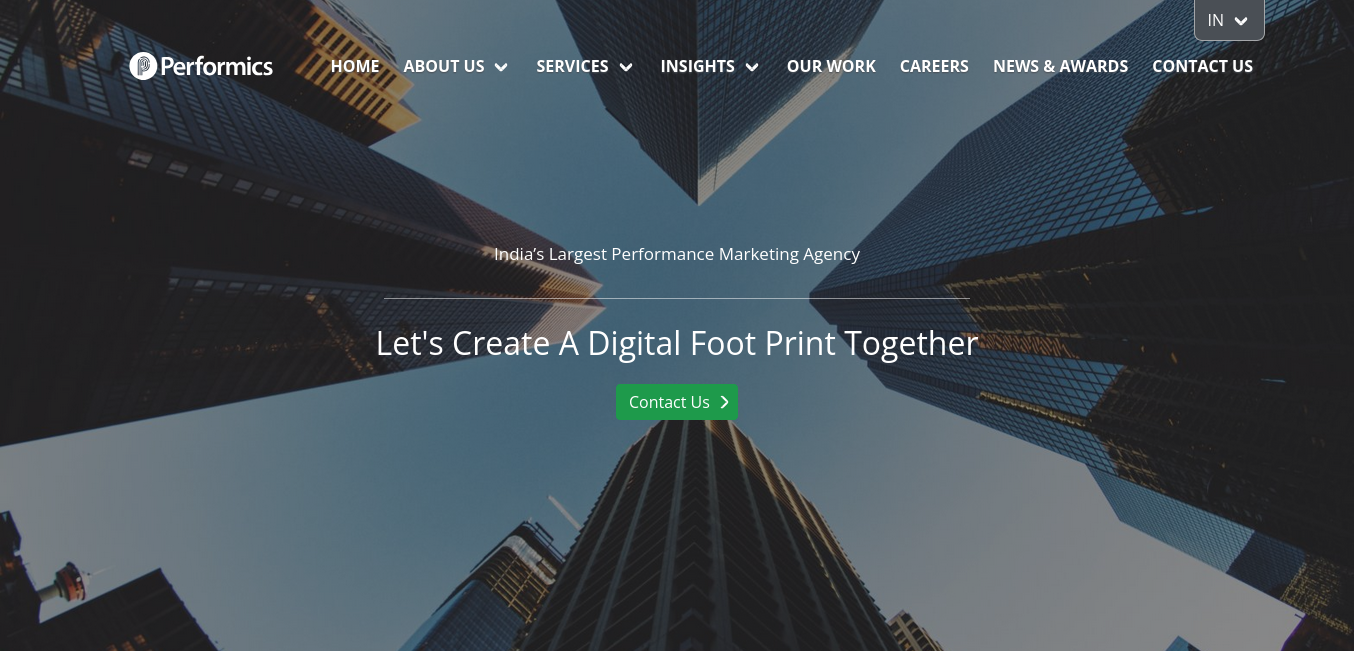Click the India's Largest Performance Marketing Agency tagline

(677, 254)
